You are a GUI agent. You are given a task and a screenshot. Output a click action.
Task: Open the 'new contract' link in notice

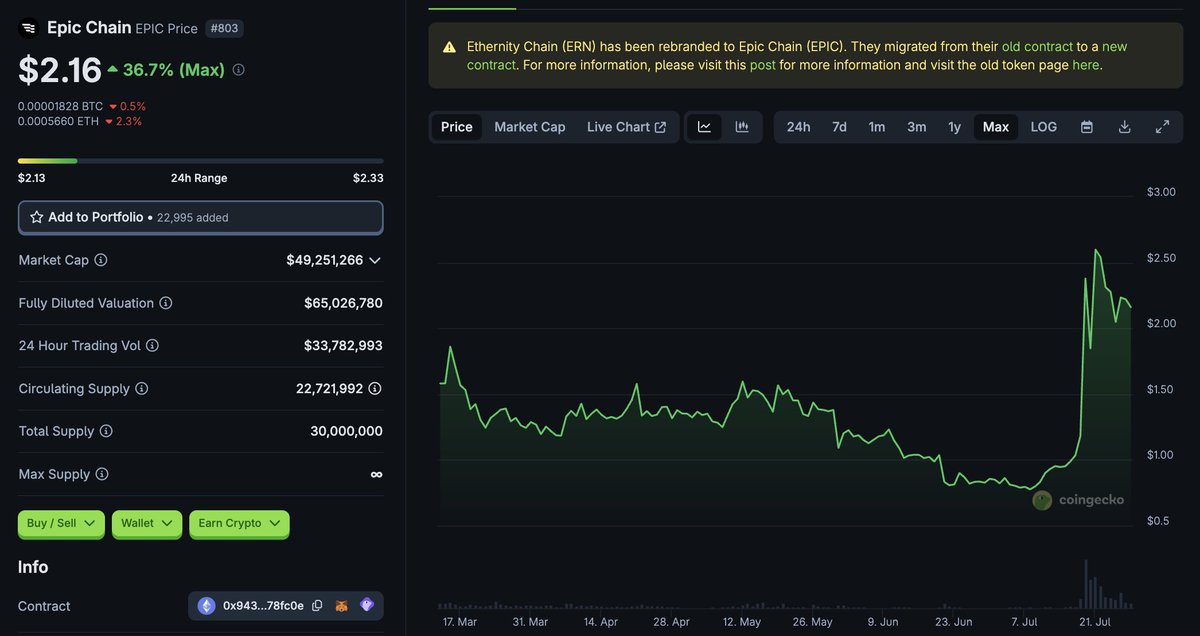(797, 56)
